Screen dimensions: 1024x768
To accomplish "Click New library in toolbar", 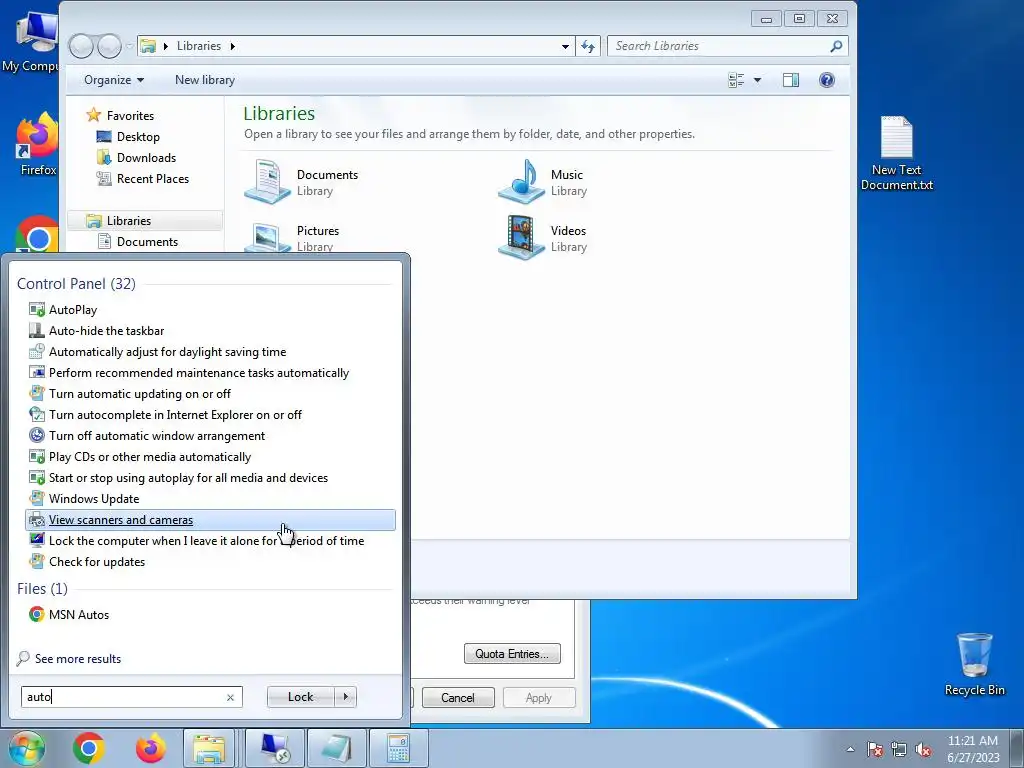I will tap(205, 80).
